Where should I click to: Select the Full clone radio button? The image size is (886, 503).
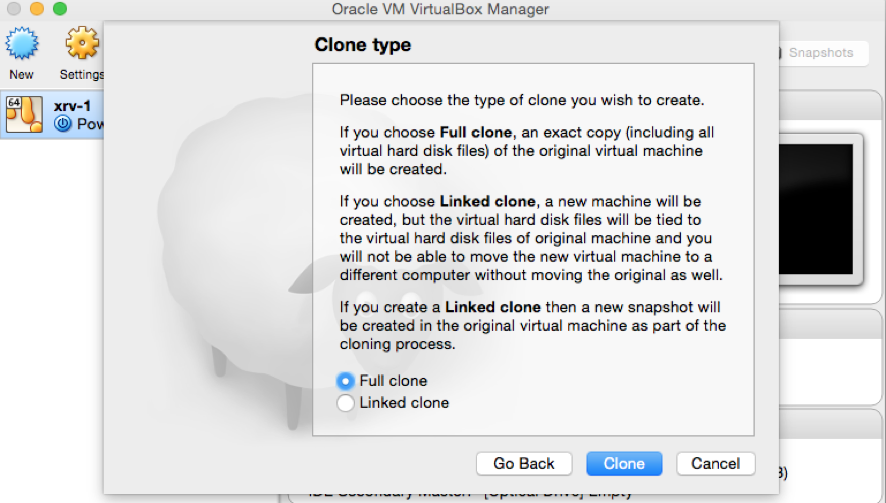tap(345, 381)
